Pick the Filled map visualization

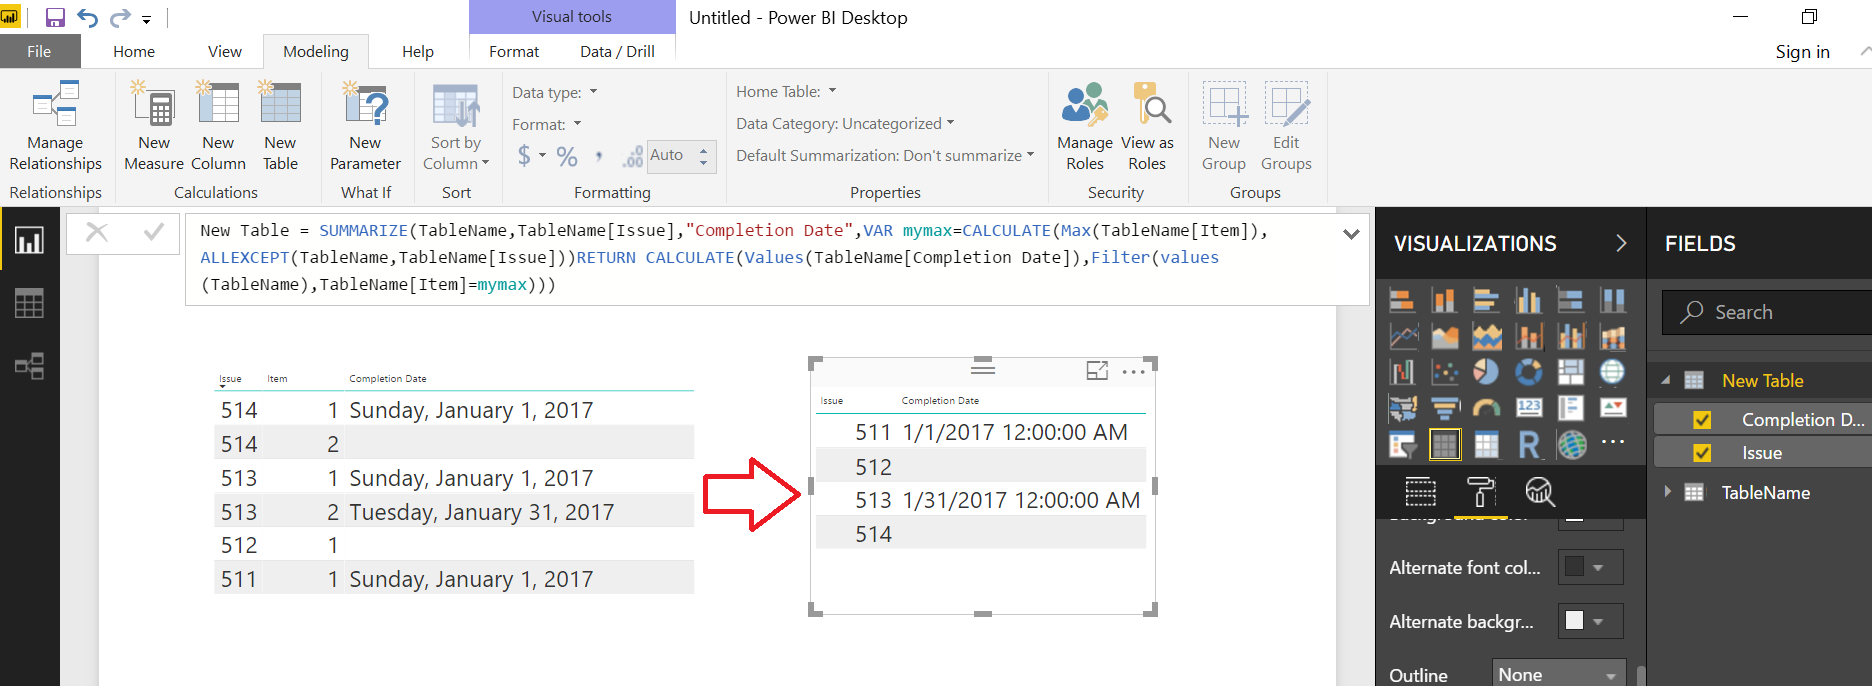coord(1402,408)
